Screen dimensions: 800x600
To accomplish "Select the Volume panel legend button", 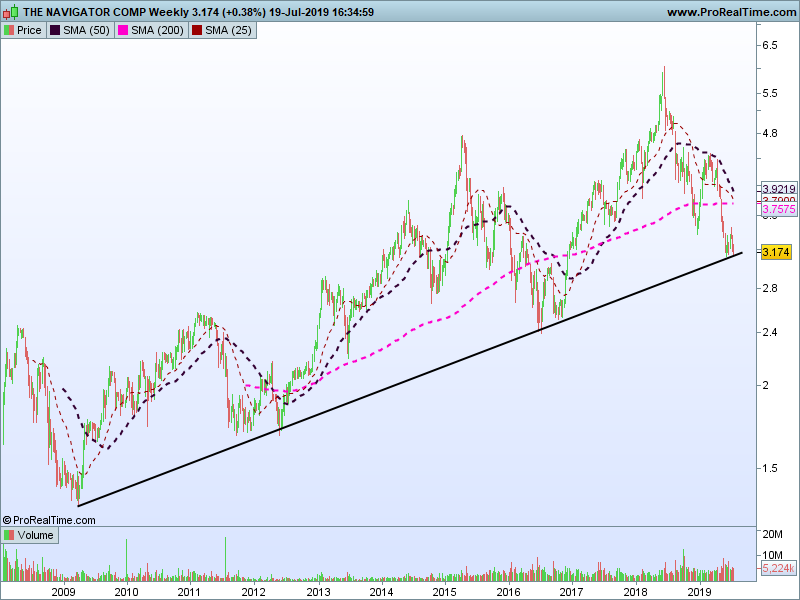I will coord(30,535).
